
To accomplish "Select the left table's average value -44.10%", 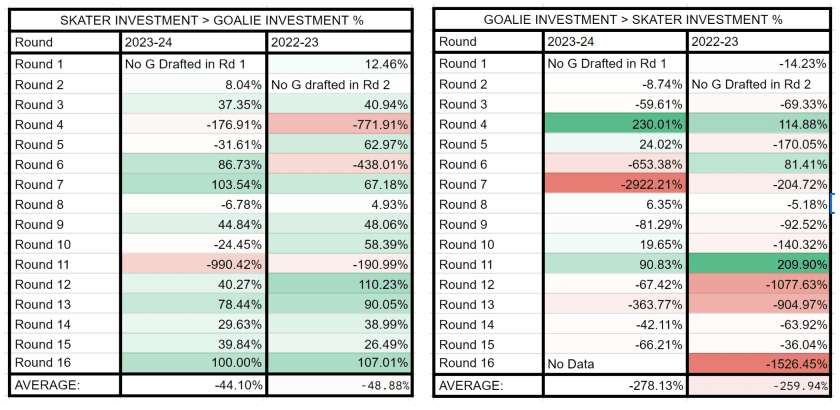I will pos(193,385).
